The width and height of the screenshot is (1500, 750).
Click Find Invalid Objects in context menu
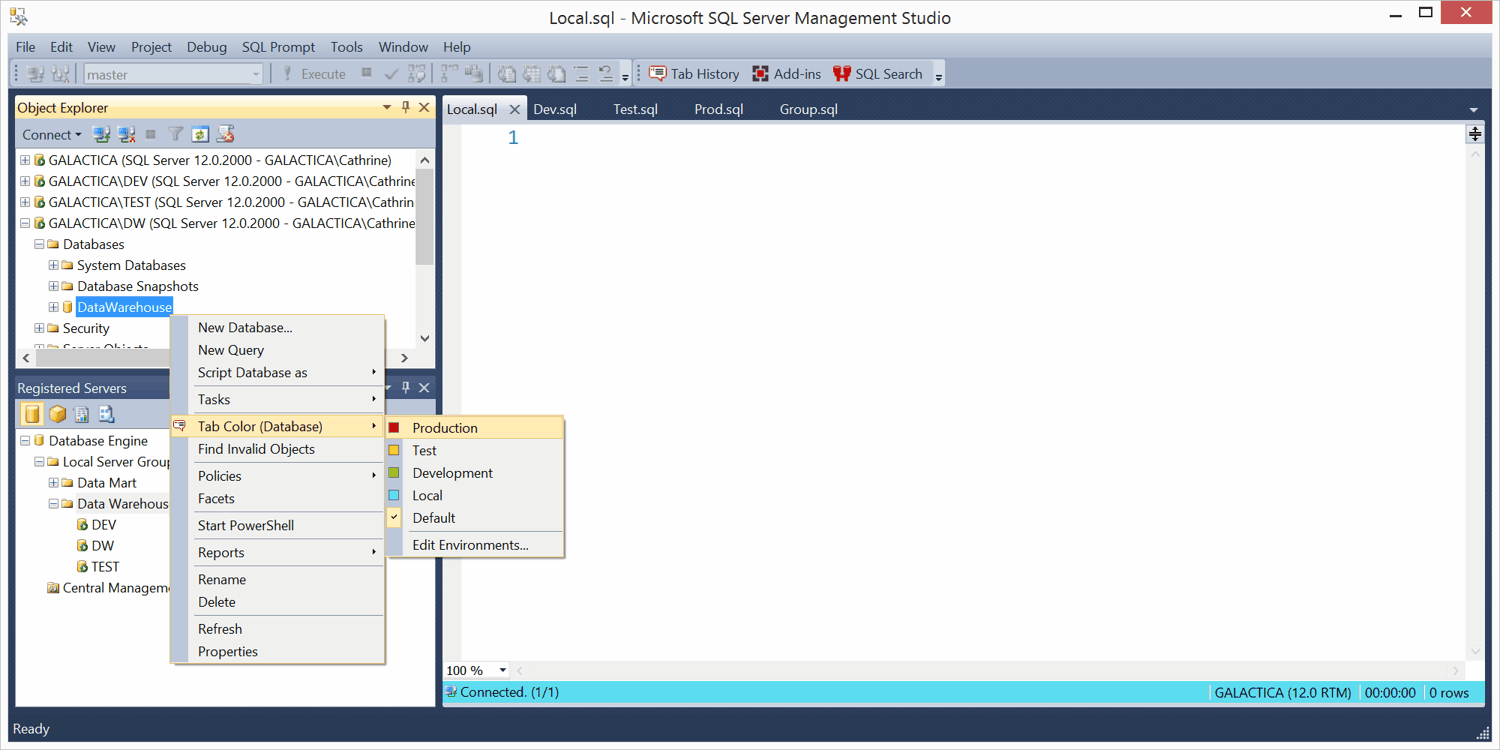(x=256, y=449)
